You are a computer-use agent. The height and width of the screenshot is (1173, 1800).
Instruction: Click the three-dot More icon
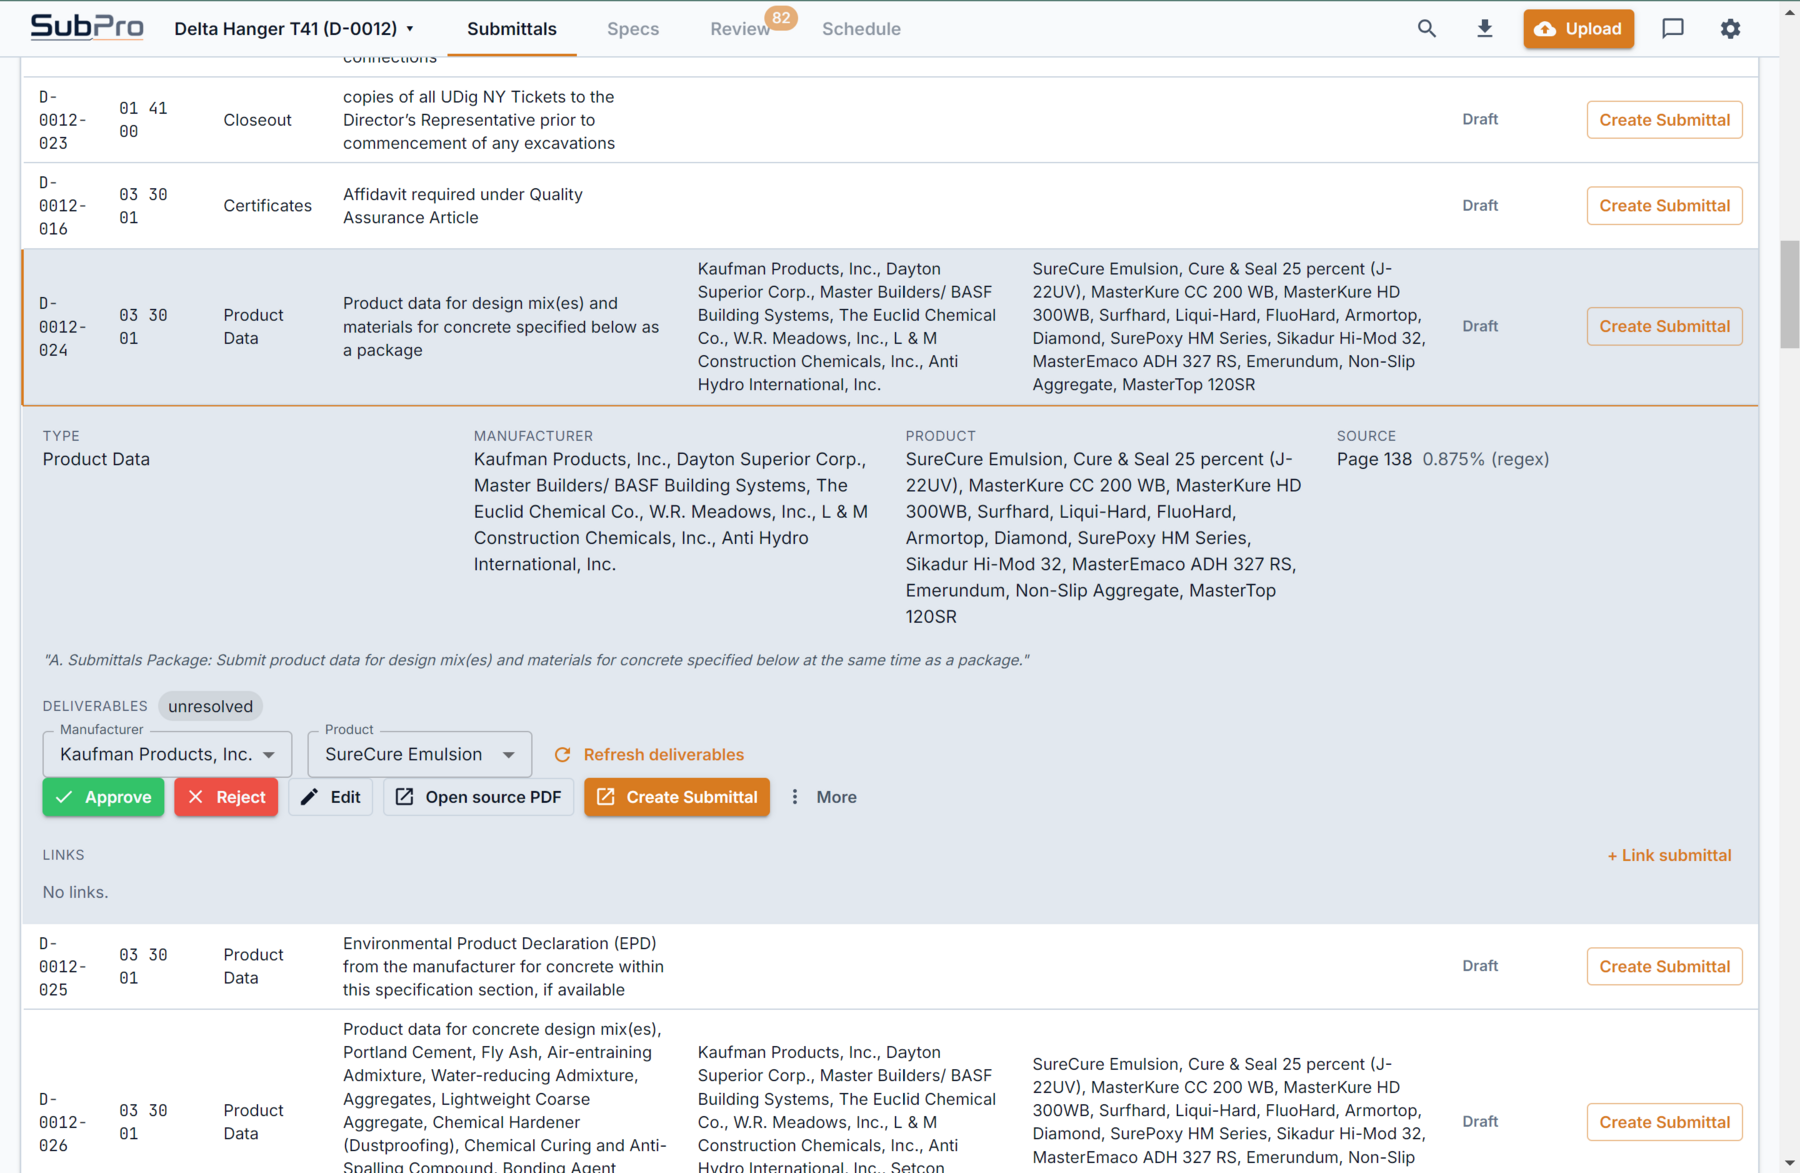(795, 797)
